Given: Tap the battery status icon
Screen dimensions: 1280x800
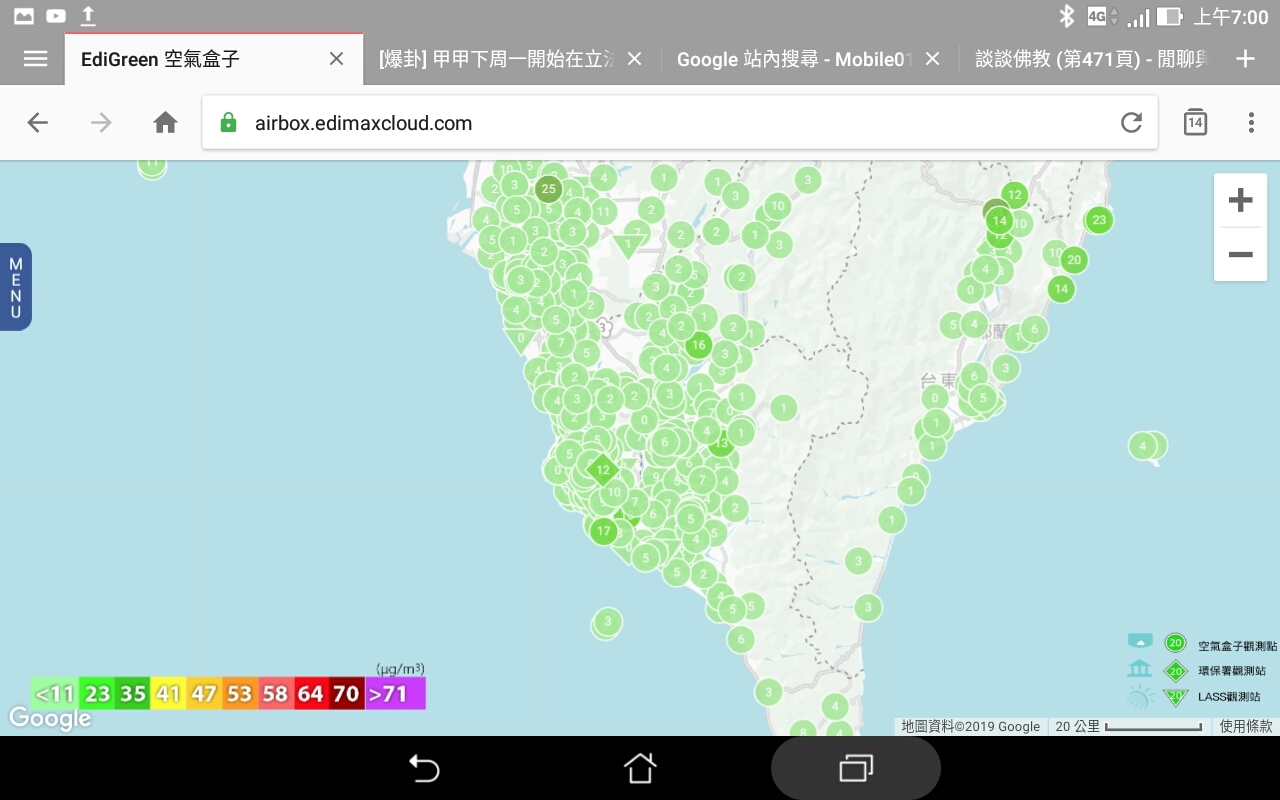Looking at the screenshot, I should coord(1169,16).
